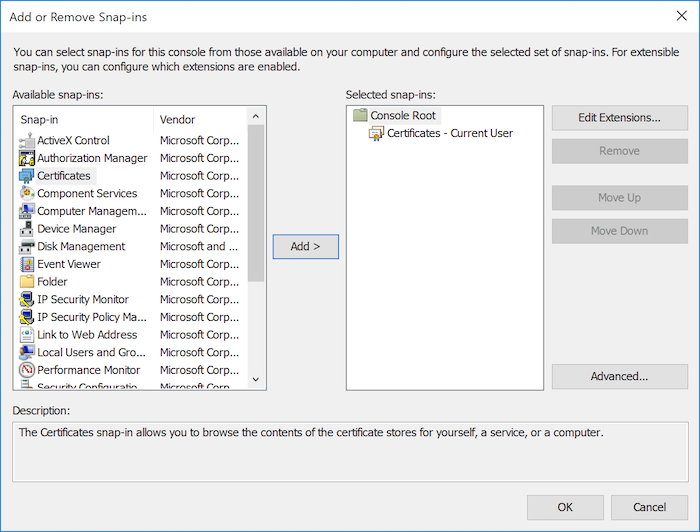Select Certificates - Current User node
Image resolution: width=700 pixels, height=532 pixels.
point(449,133)
